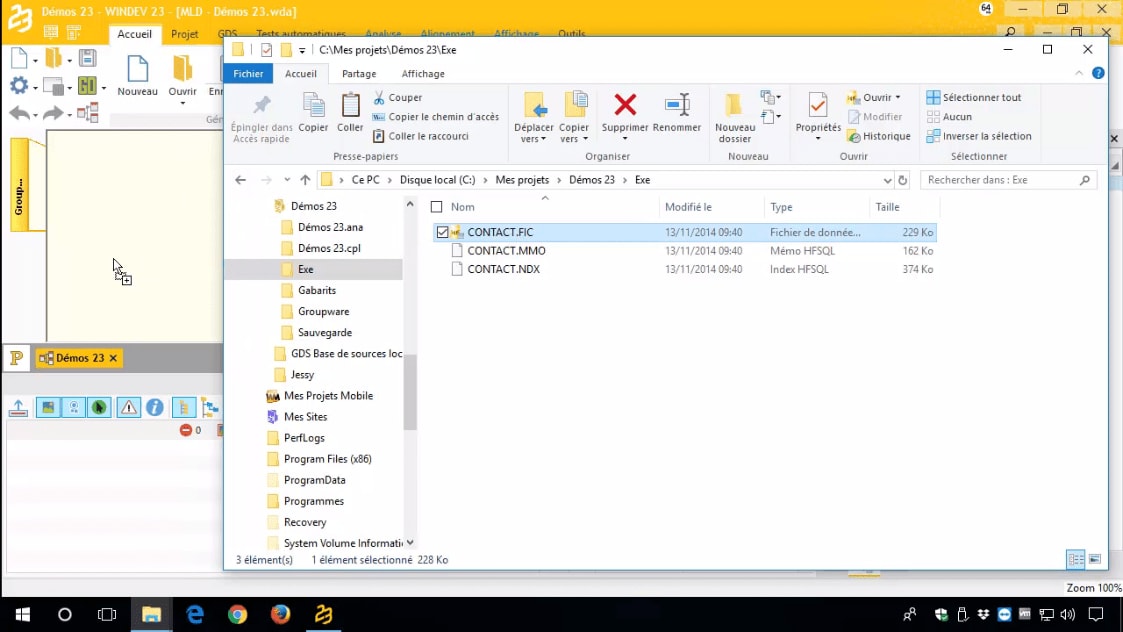Viewport: 1123px width, 632px height.
Task: Click warning triangle icon in WINDEV pane
Action: coord(128,408)
